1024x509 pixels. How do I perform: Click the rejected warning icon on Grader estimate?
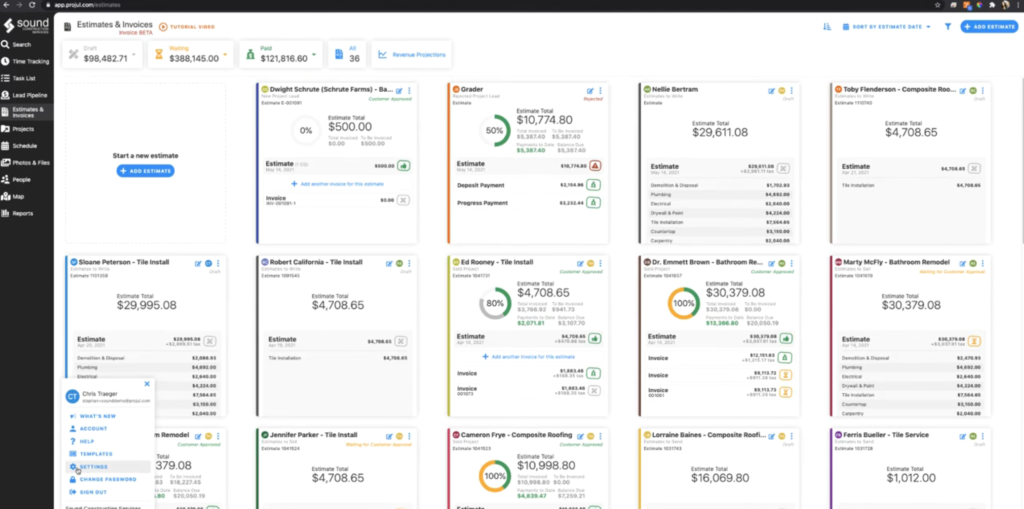595,166
